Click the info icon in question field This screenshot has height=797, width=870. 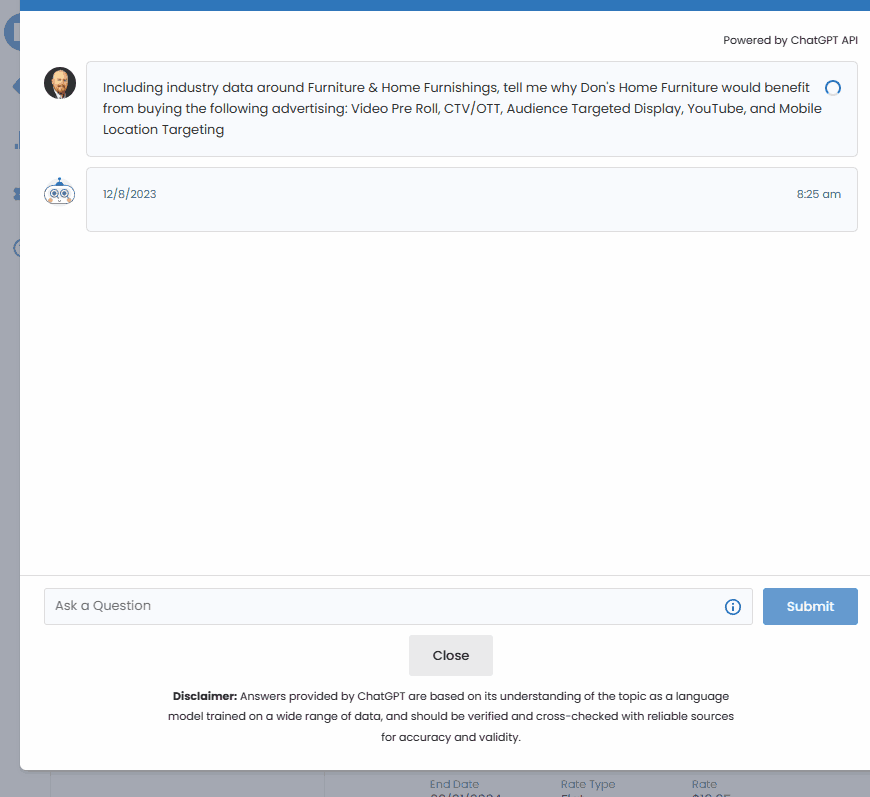pyautogui.click(x=732, y=607)
